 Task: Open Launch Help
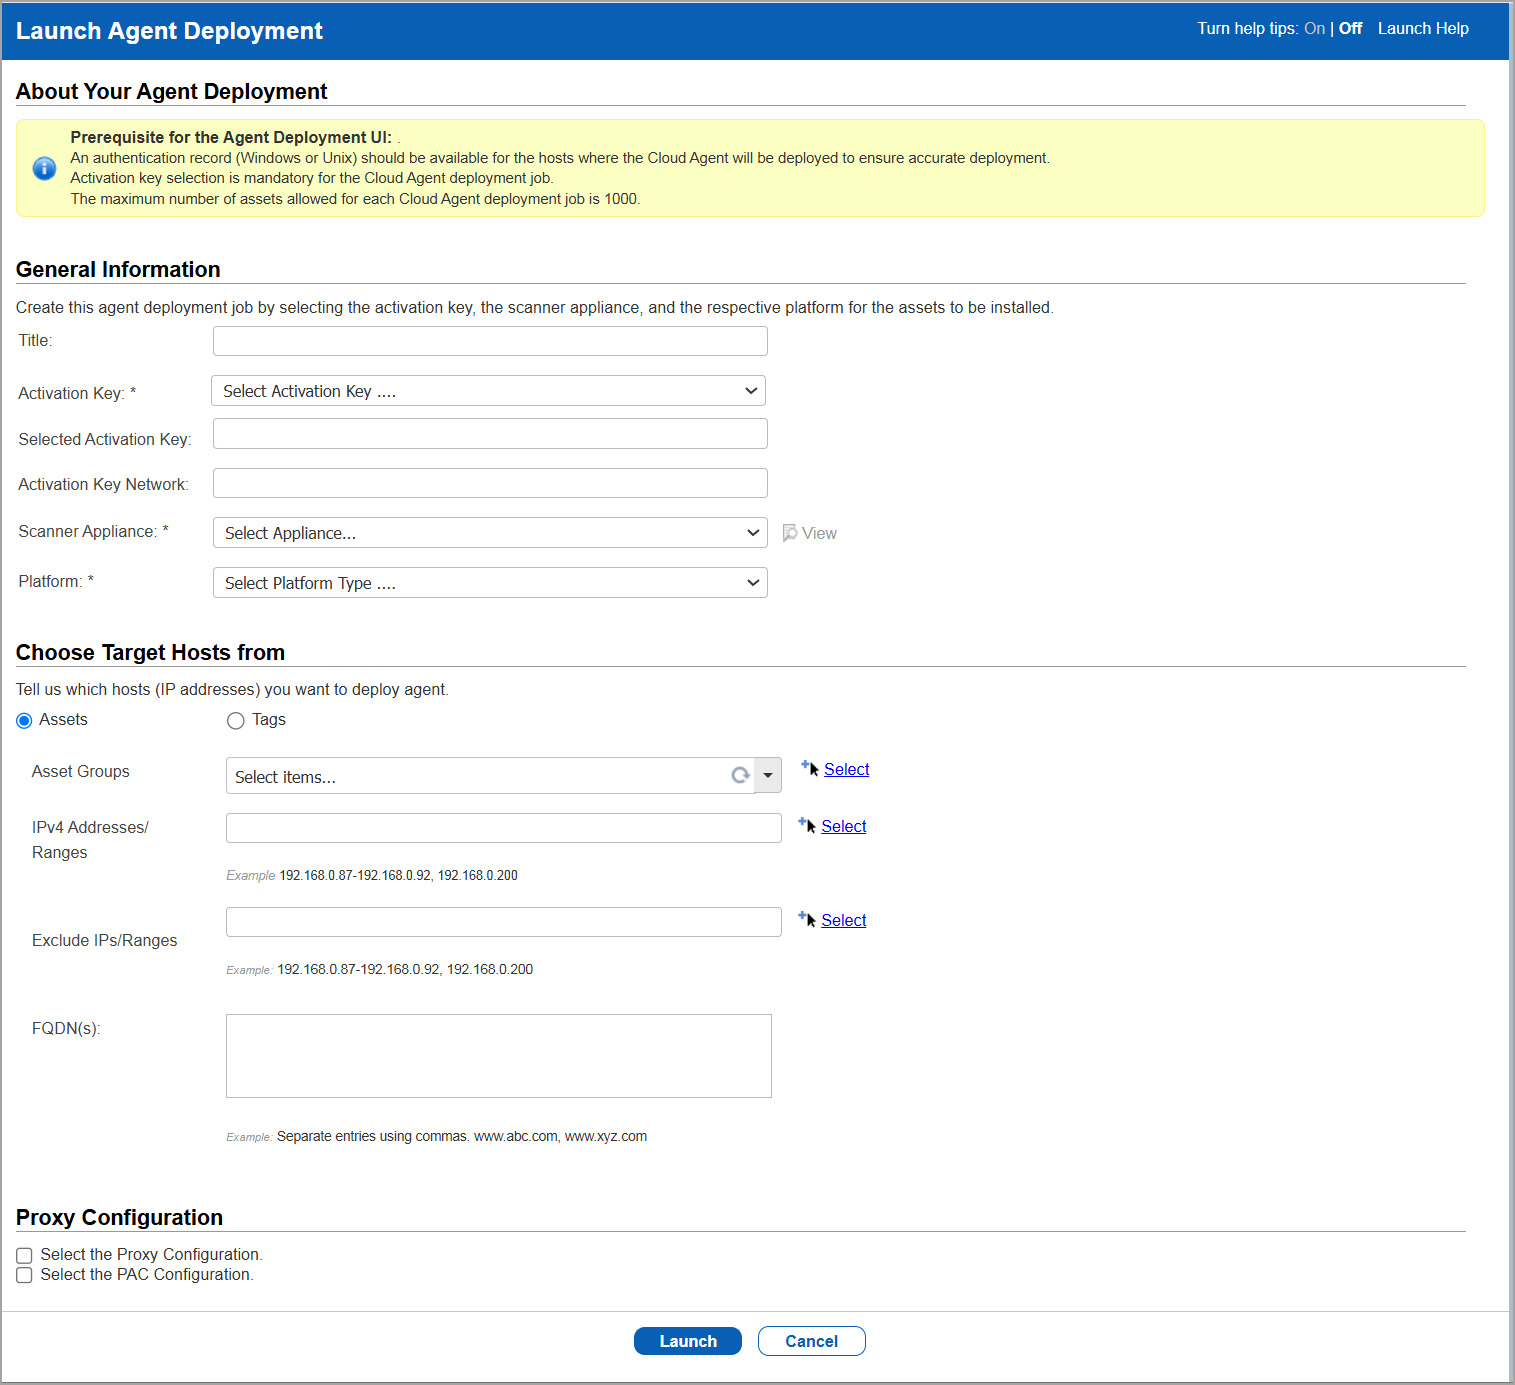tap(1422, 28)
